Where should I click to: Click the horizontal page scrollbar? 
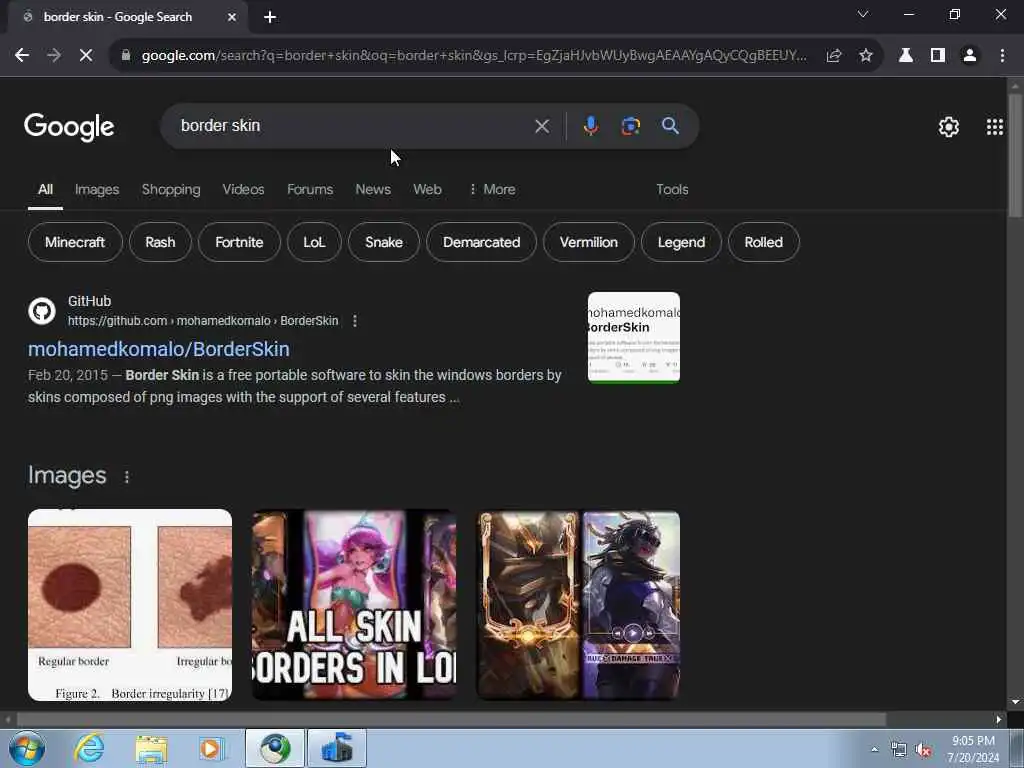(x=451, y=719)
